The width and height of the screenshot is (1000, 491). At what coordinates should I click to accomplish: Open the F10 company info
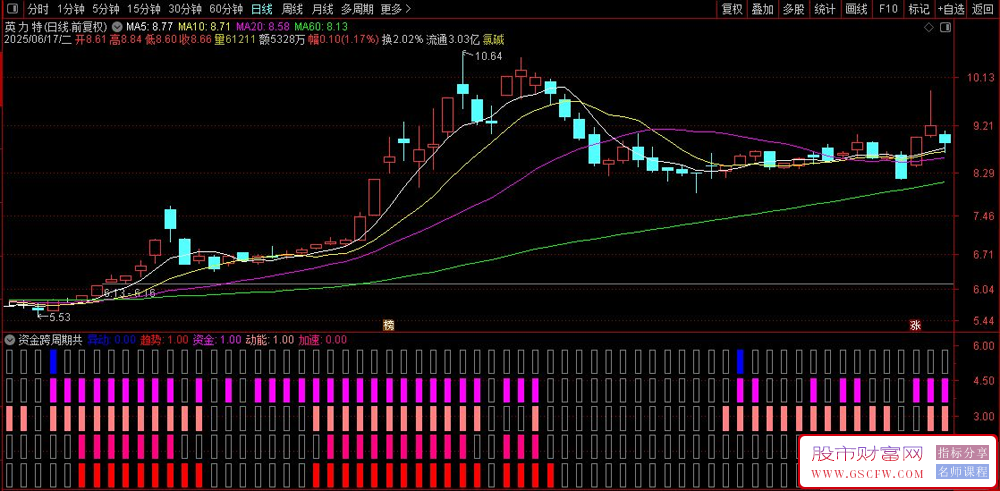[x=888, y=9]
